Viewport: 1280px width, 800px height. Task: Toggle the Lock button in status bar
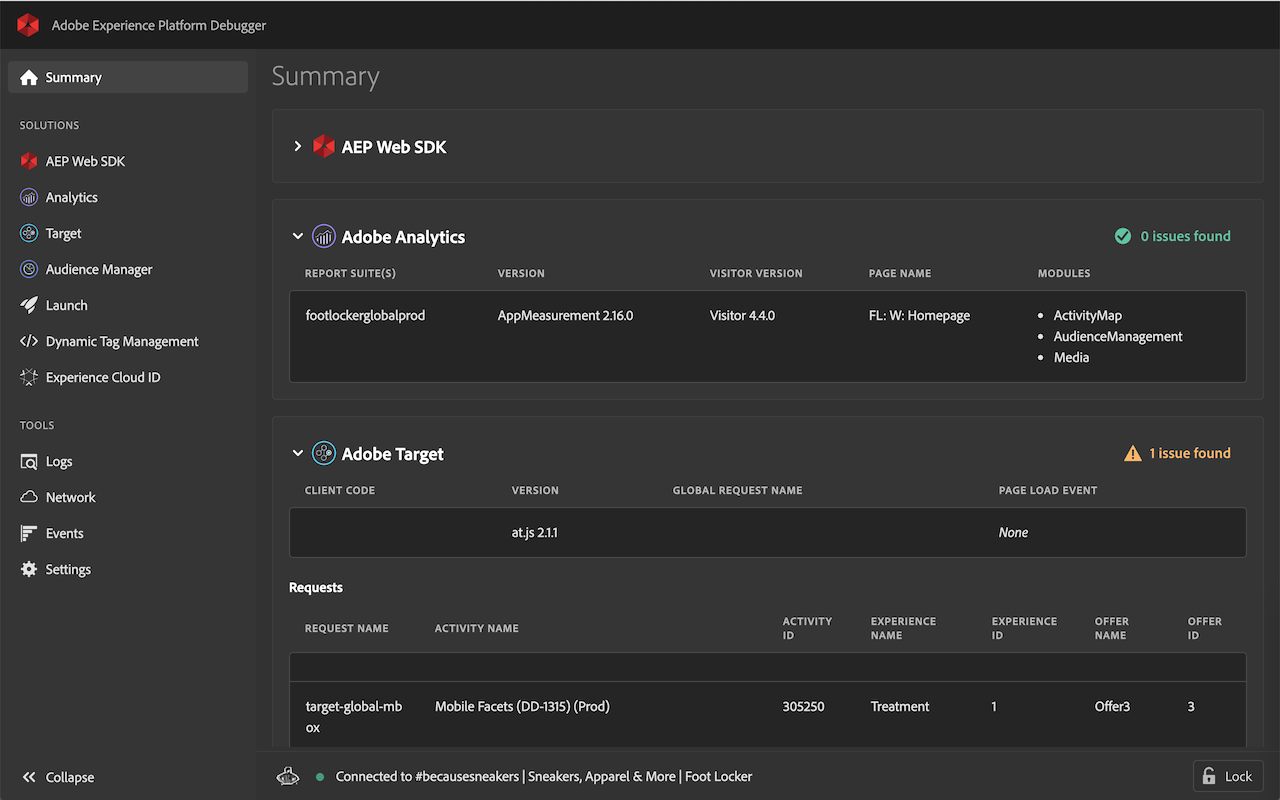pyautogui.click(x=1227, y=776)
